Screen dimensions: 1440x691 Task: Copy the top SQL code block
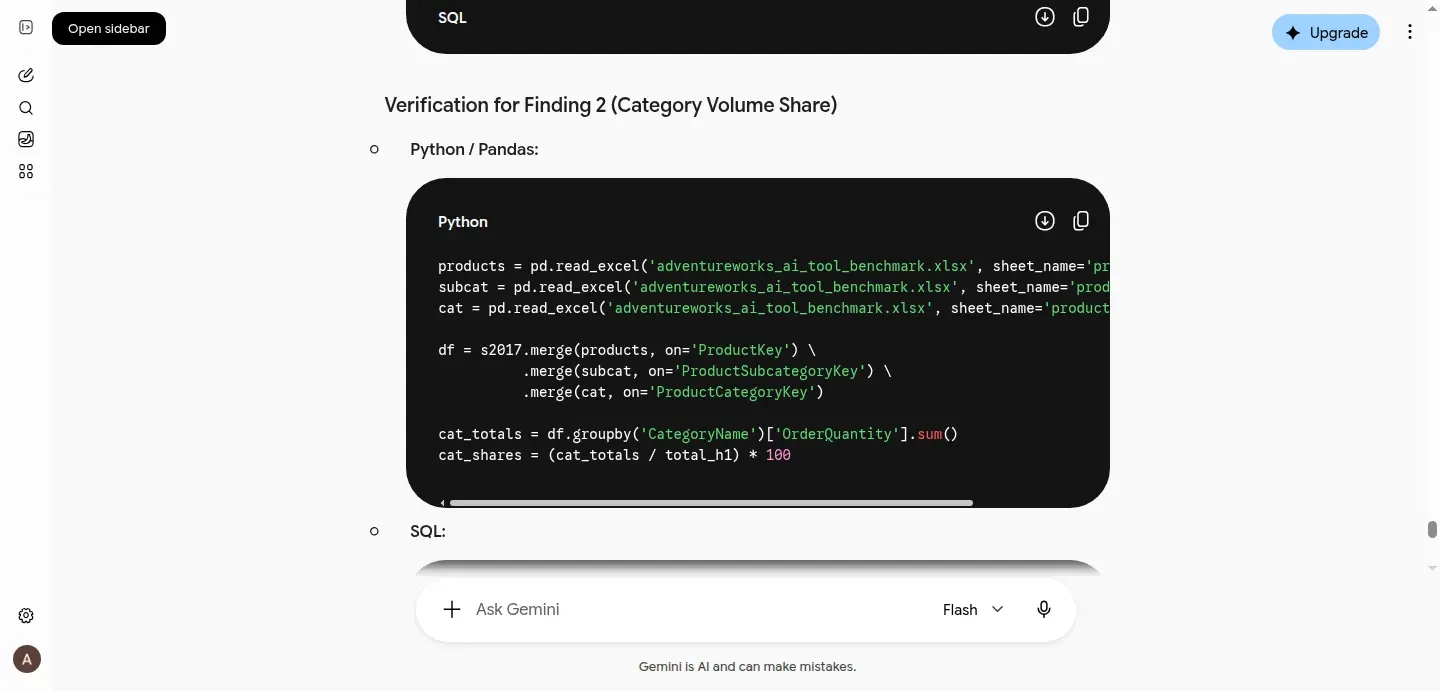[1081, 17]
